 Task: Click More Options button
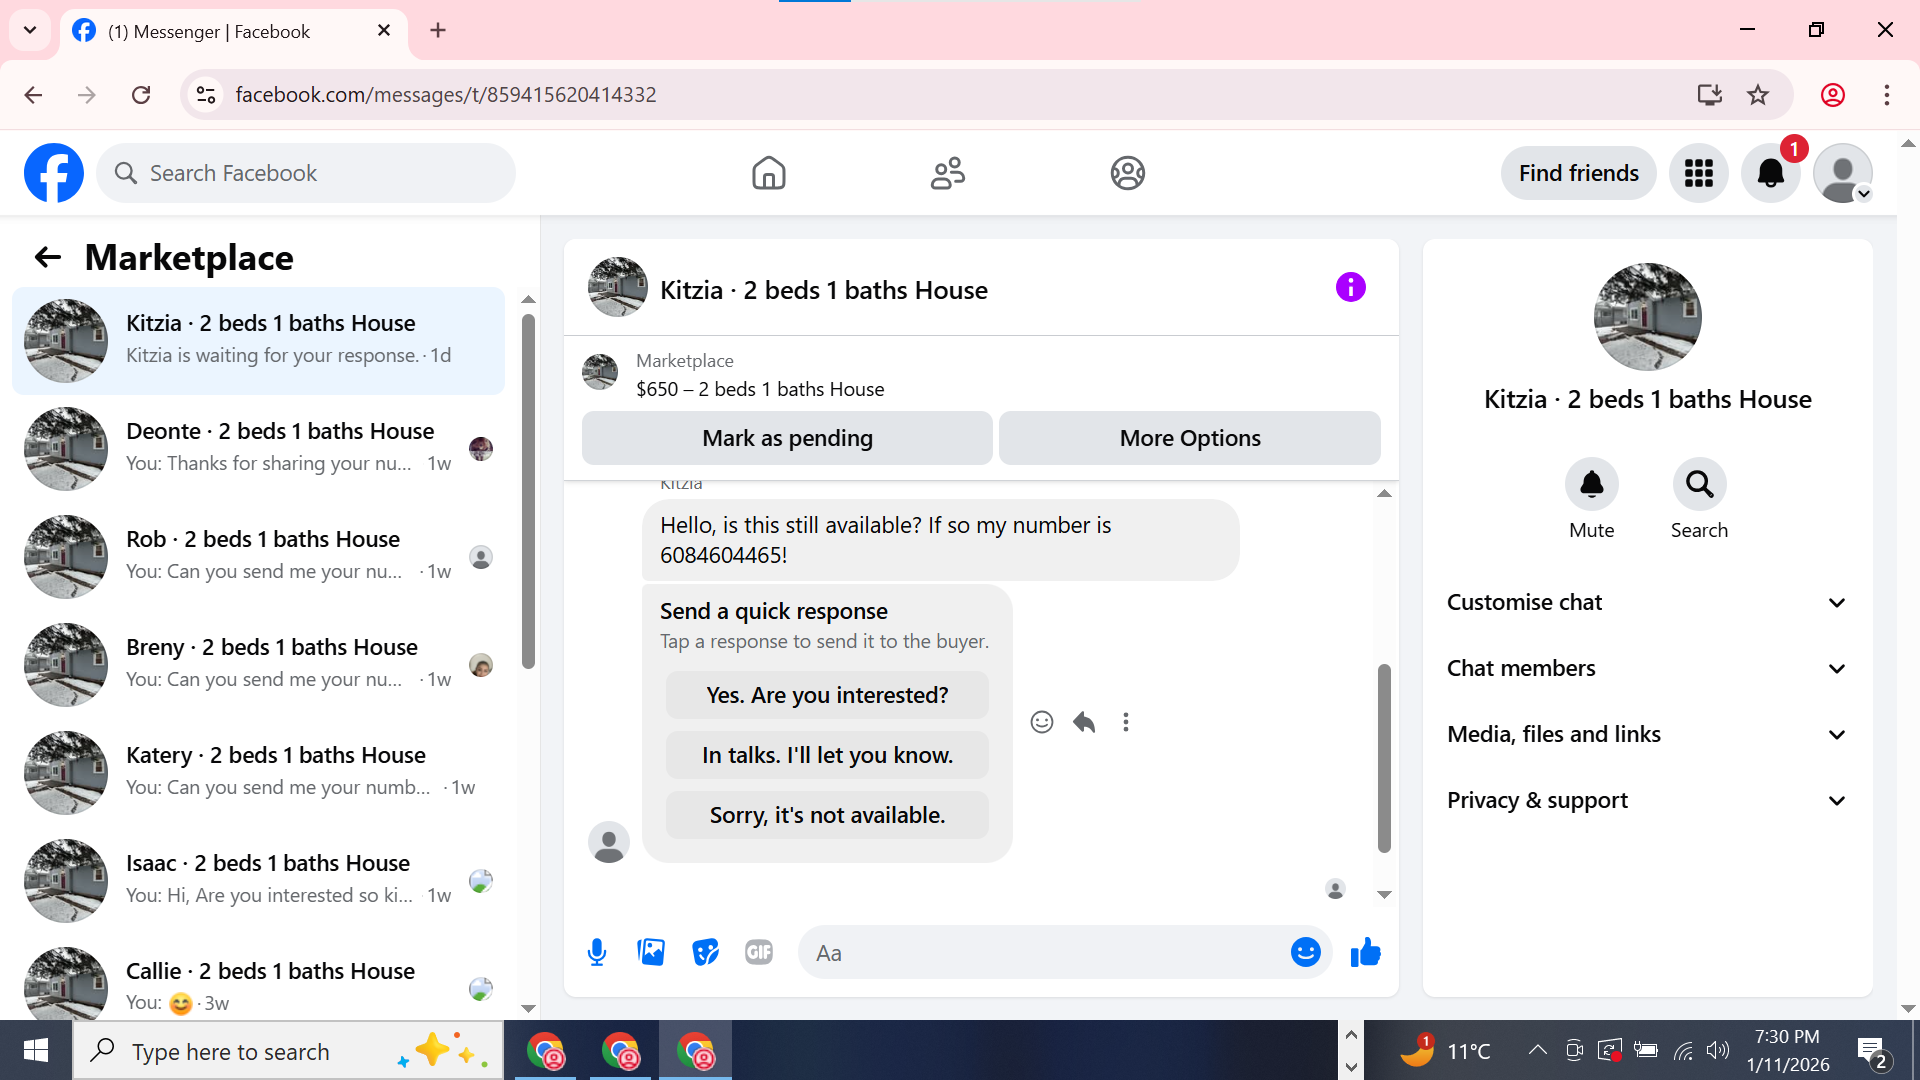[x=1190, y=438]
